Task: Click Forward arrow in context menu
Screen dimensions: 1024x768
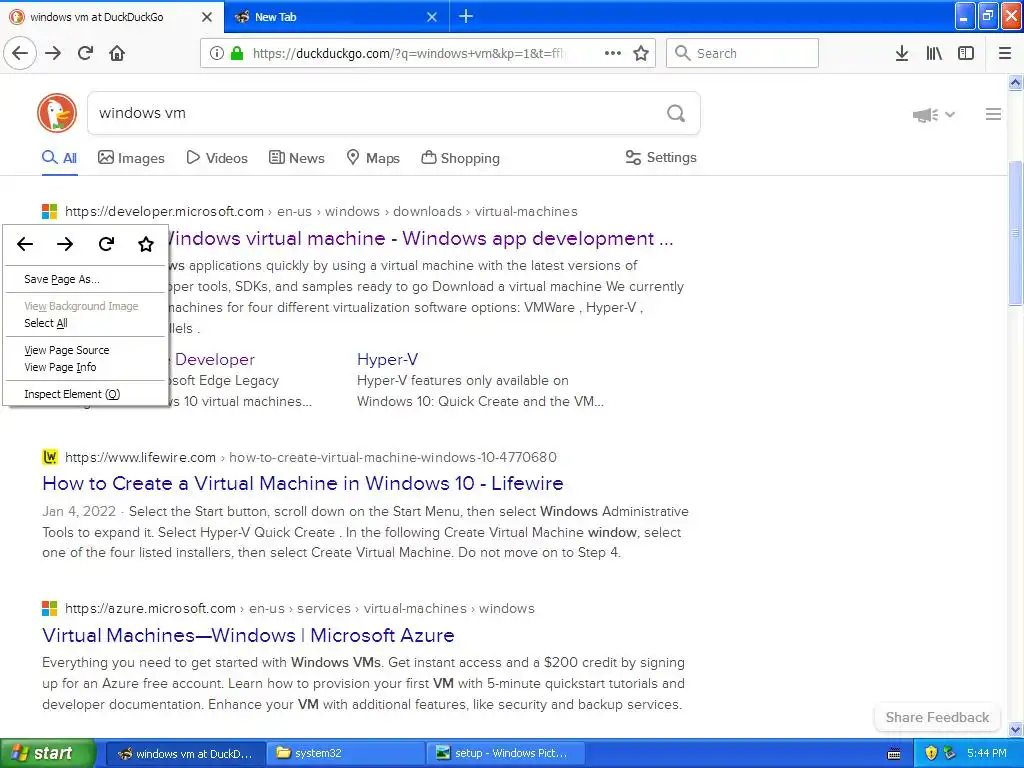Action: 65,244
